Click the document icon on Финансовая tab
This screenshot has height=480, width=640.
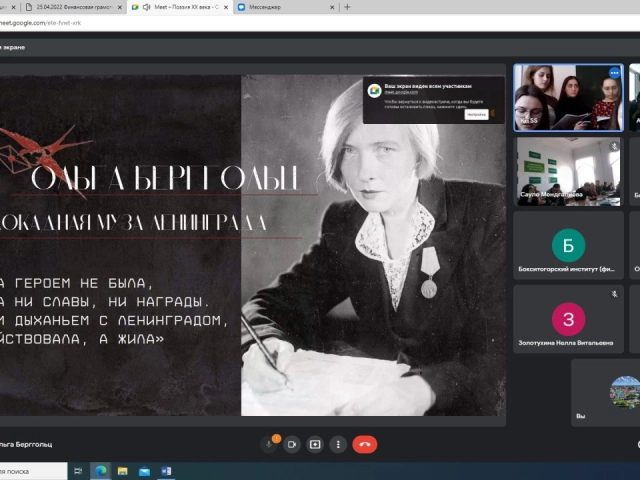pyautogui.click(x=29, y=7)
